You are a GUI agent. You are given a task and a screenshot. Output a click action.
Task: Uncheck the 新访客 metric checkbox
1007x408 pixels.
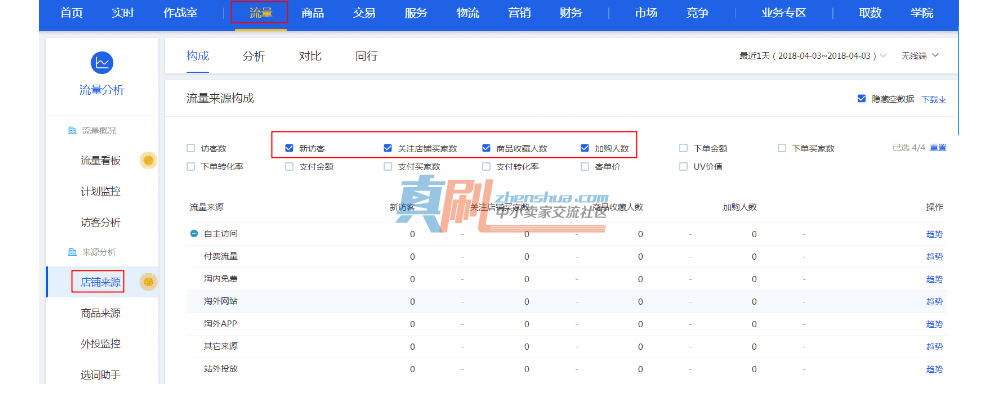(289, 148)
